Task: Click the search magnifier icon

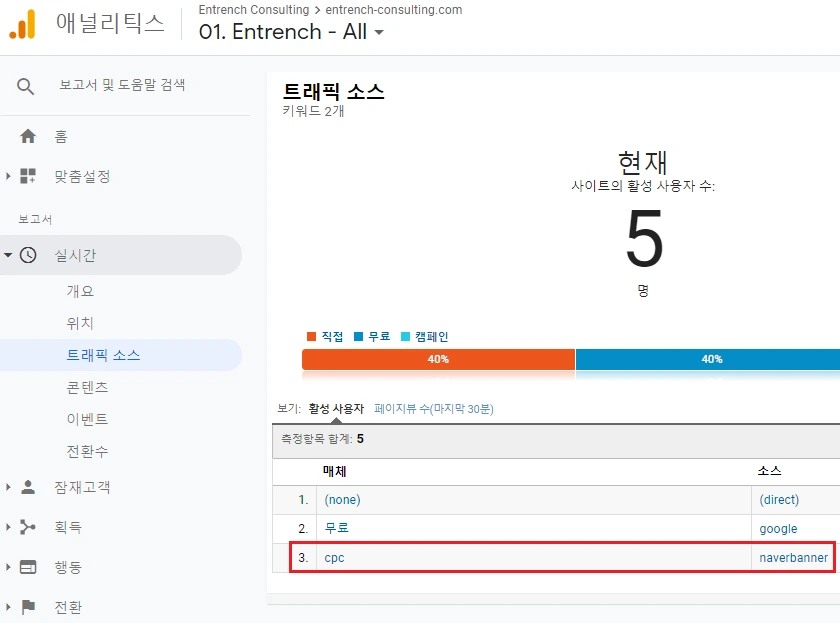Action: [x=26, y=85]
